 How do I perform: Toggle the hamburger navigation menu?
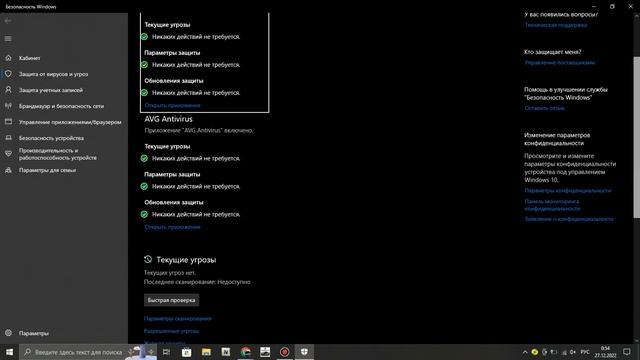click(8, 39)
